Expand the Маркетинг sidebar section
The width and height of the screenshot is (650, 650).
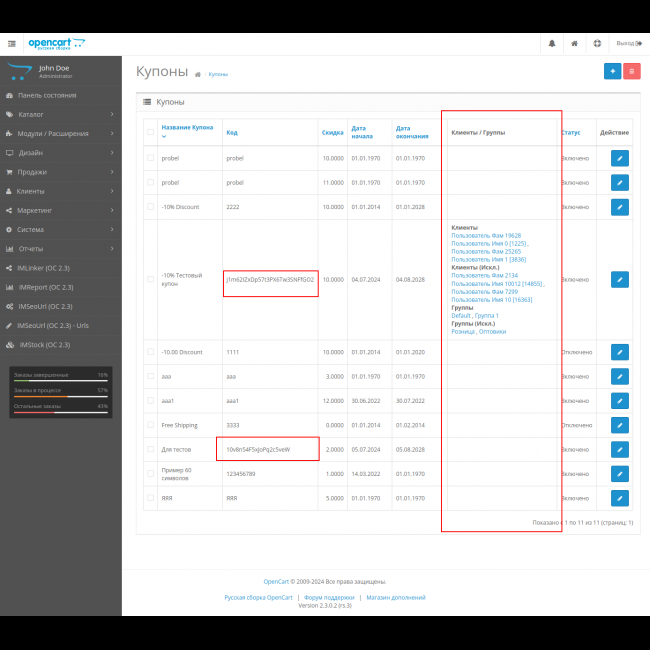click(60, 210)
